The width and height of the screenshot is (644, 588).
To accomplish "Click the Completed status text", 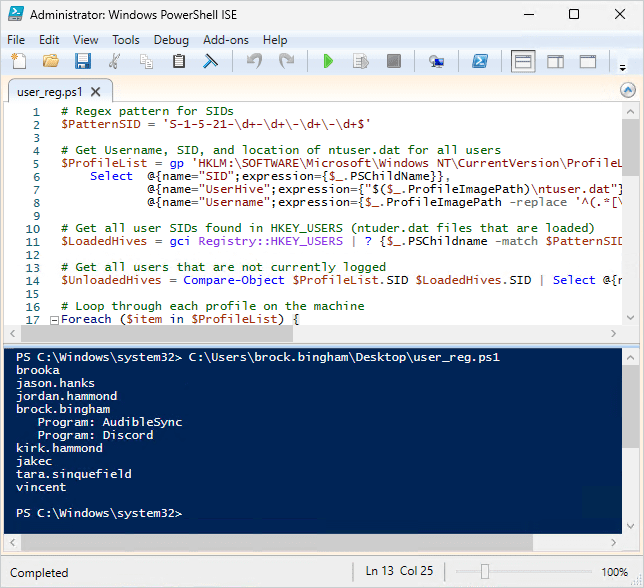I will tap(39, 572).
